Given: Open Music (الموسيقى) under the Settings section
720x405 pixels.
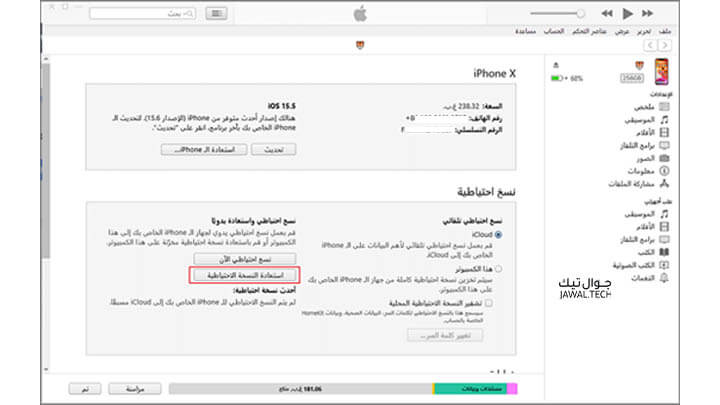Looking at the screenshot, I should point(647,120).
